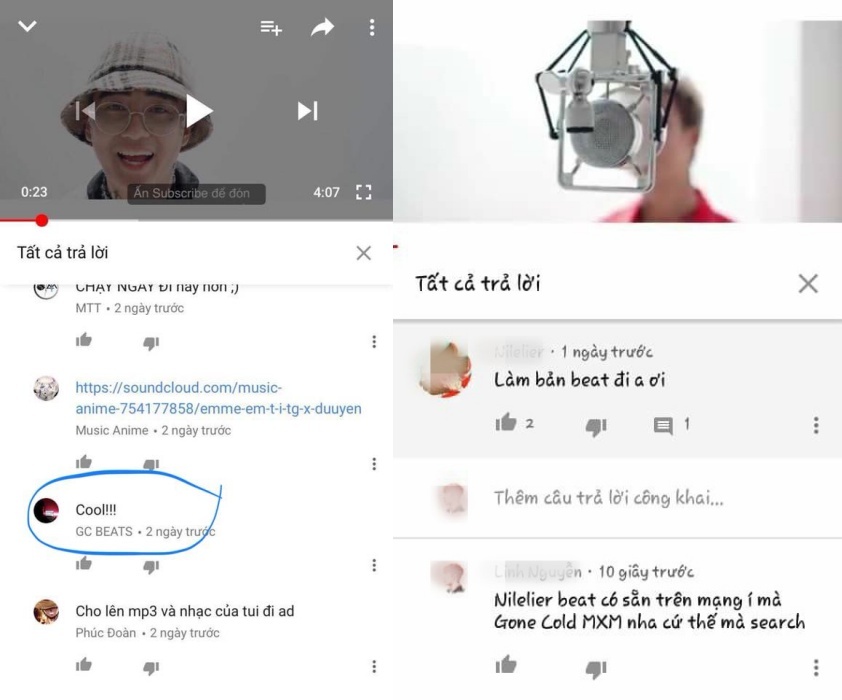Open the SoundCloud link in comments

pyautogui.click(x=218, y=398)
